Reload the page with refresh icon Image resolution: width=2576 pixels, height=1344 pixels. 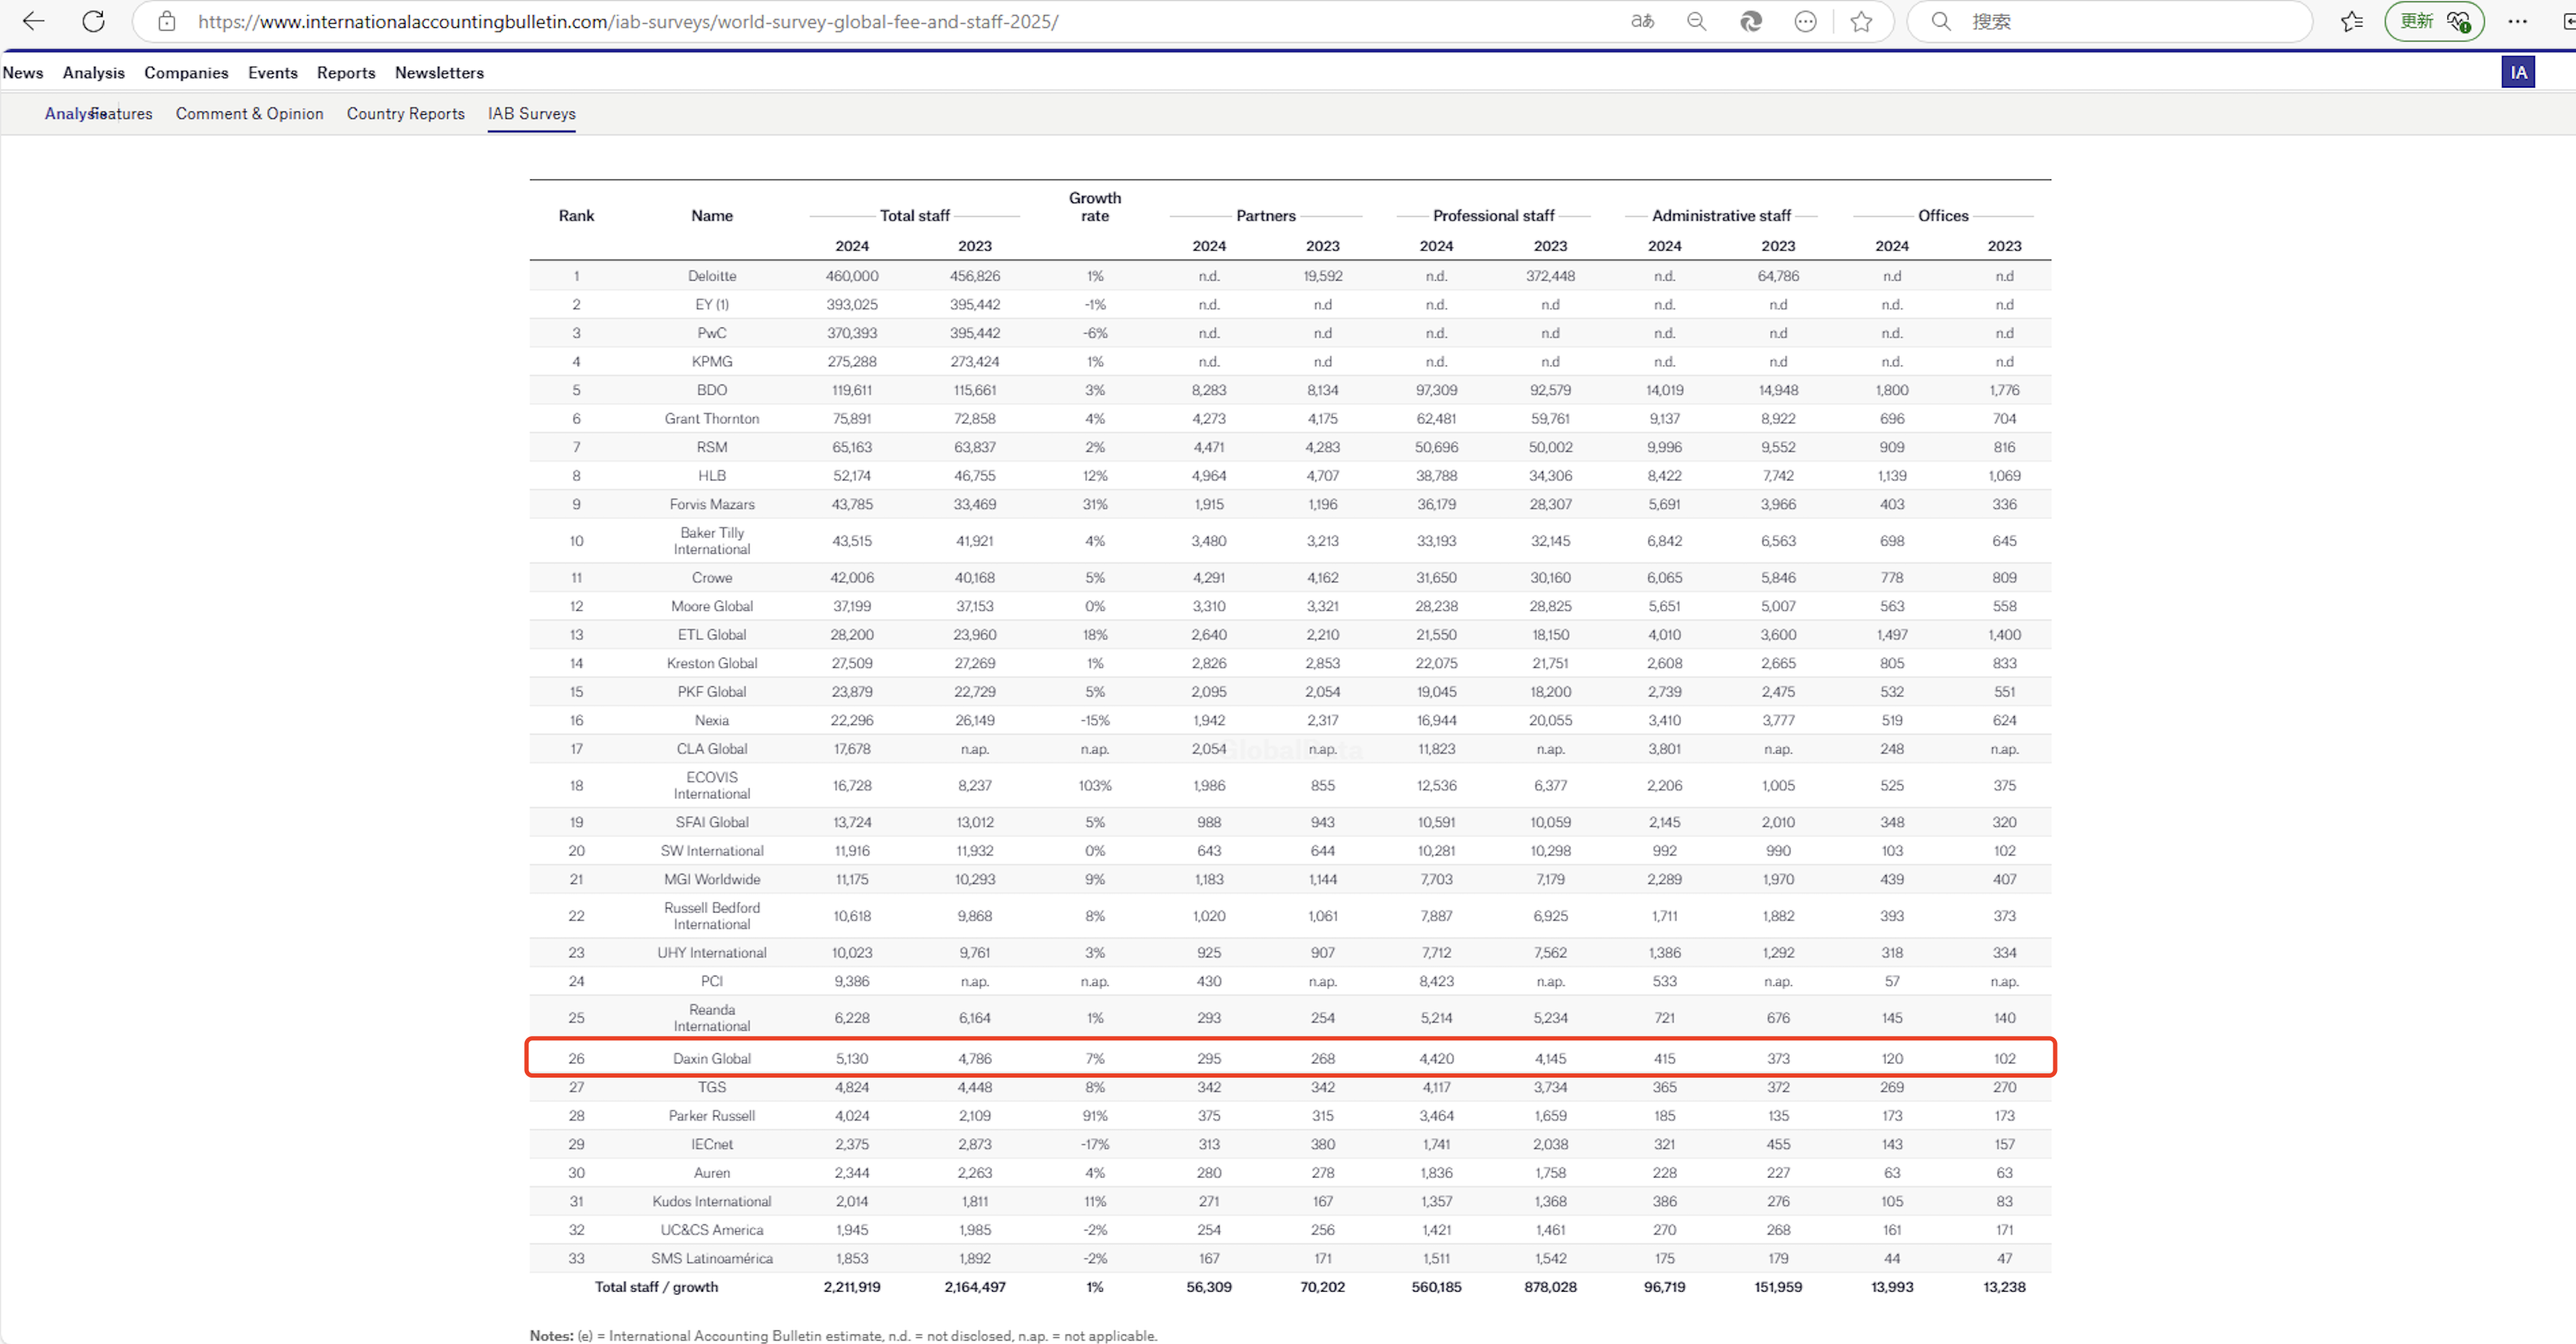click(93, 21)
